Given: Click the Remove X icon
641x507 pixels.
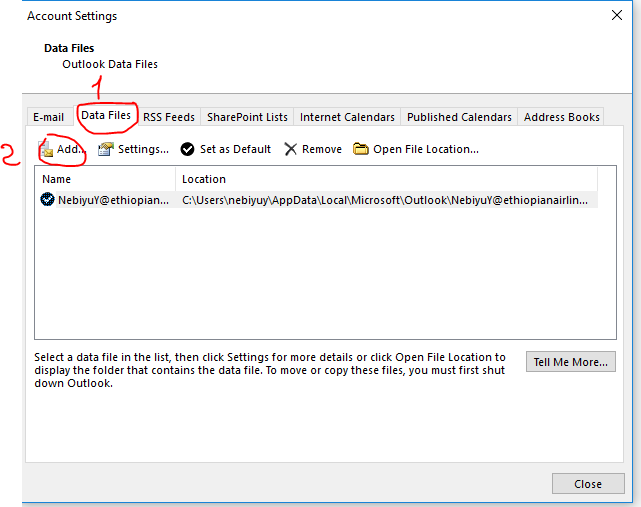Looking at the screenshot, I should (x=290, y=149).
